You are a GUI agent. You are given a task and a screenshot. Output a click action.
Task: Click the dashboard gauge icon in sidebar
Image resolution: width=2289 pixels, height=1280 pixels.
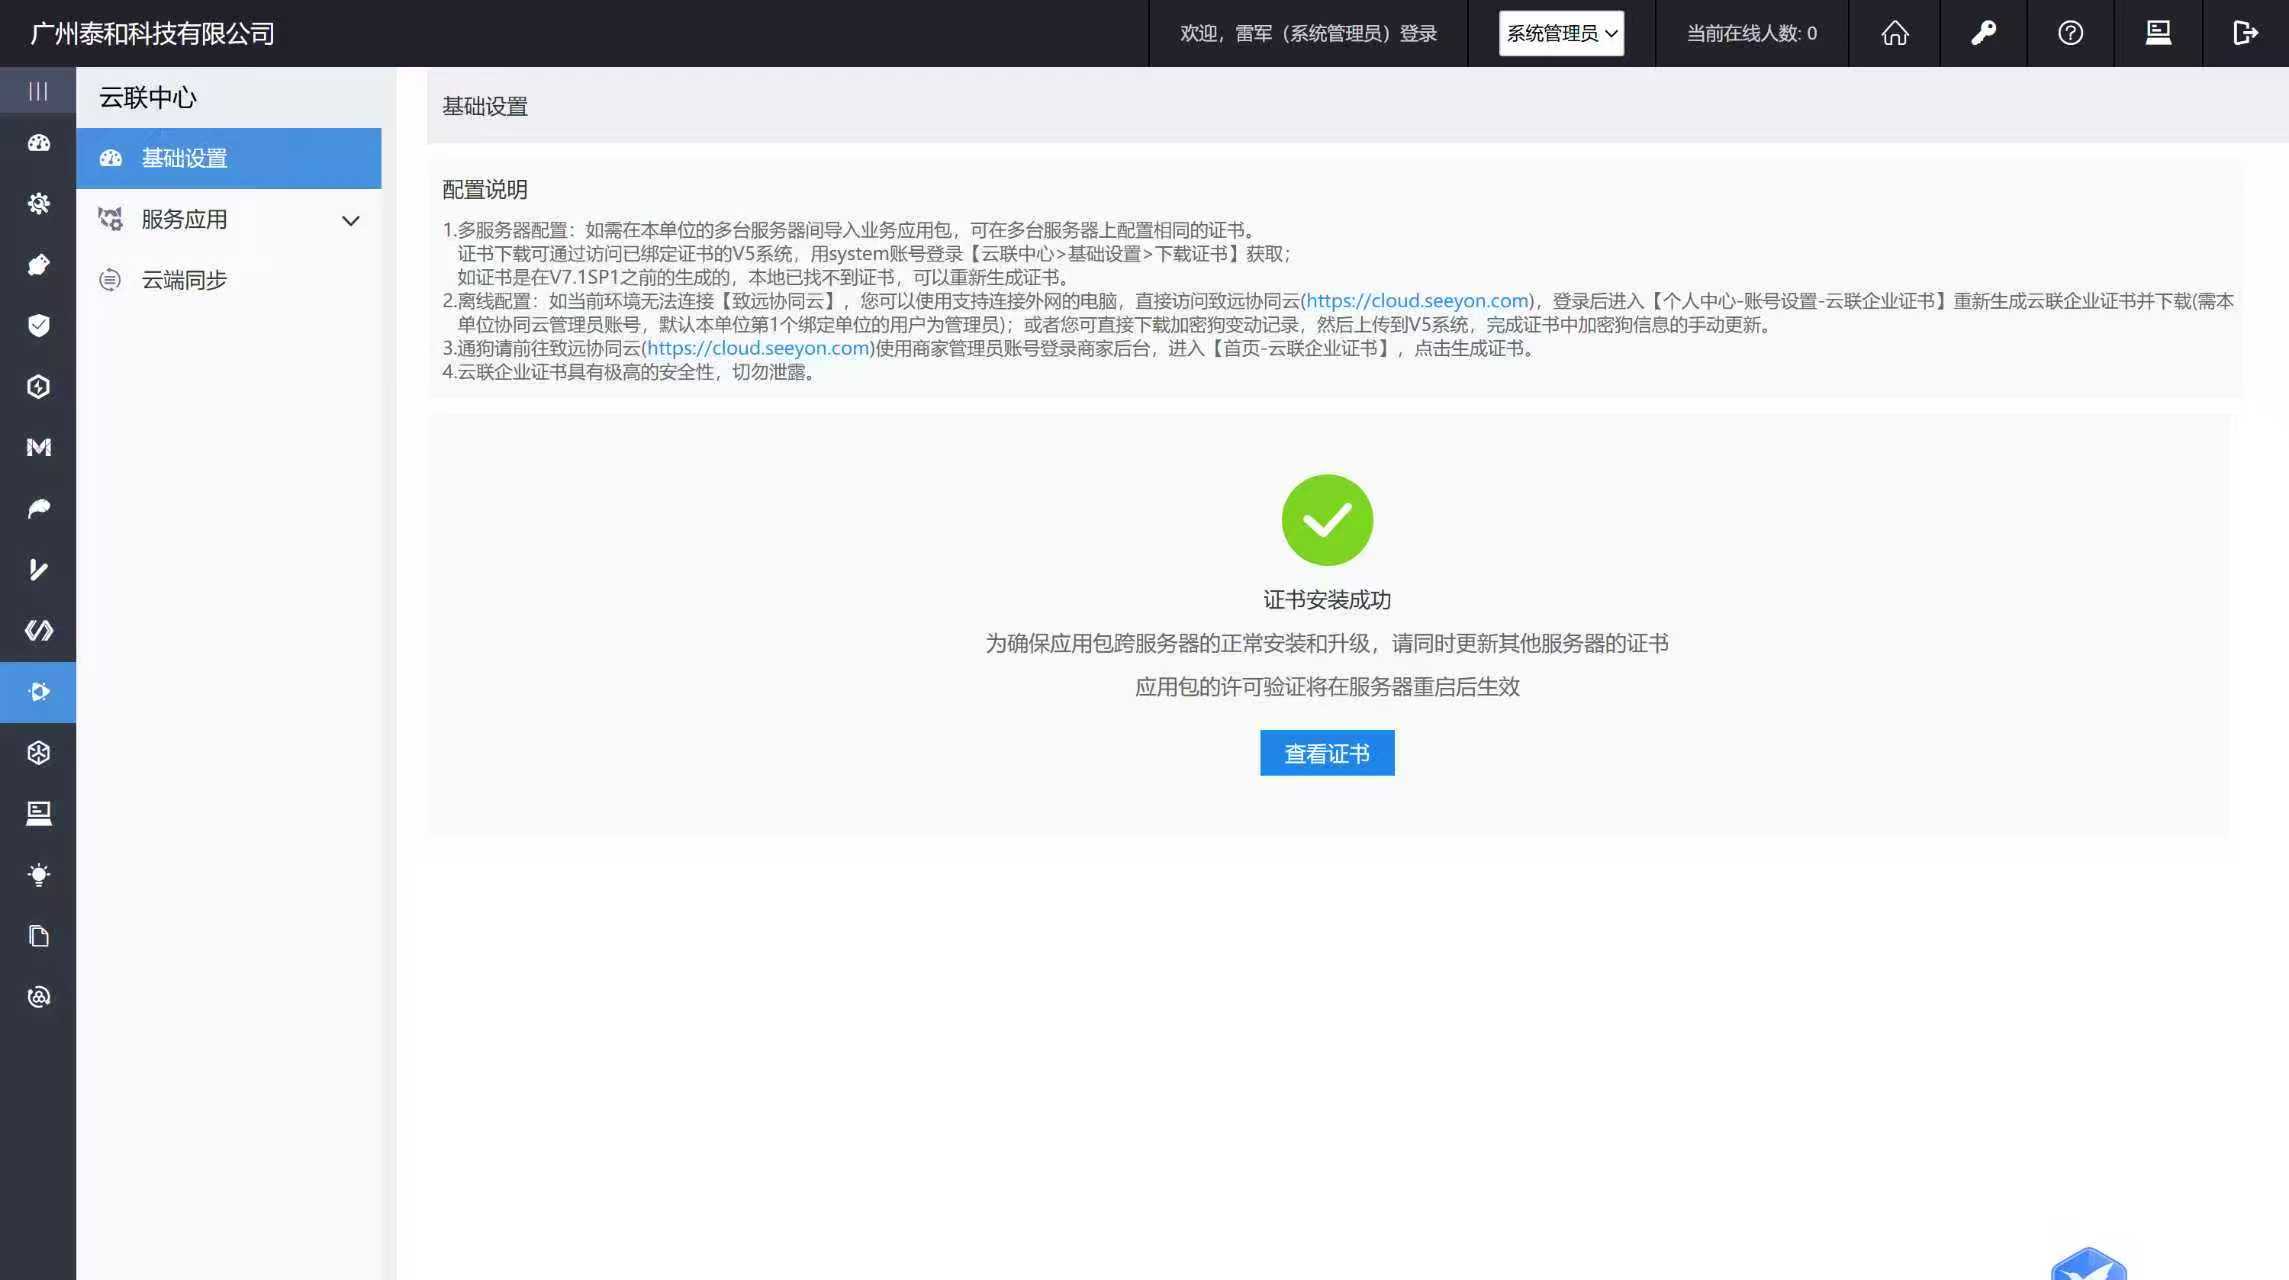[x=38, y=143]
